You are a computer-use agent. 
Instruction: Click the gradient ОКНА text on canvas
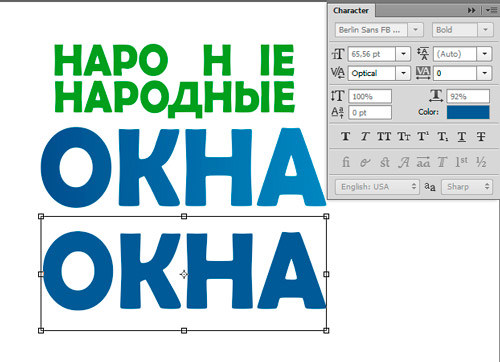183,167
